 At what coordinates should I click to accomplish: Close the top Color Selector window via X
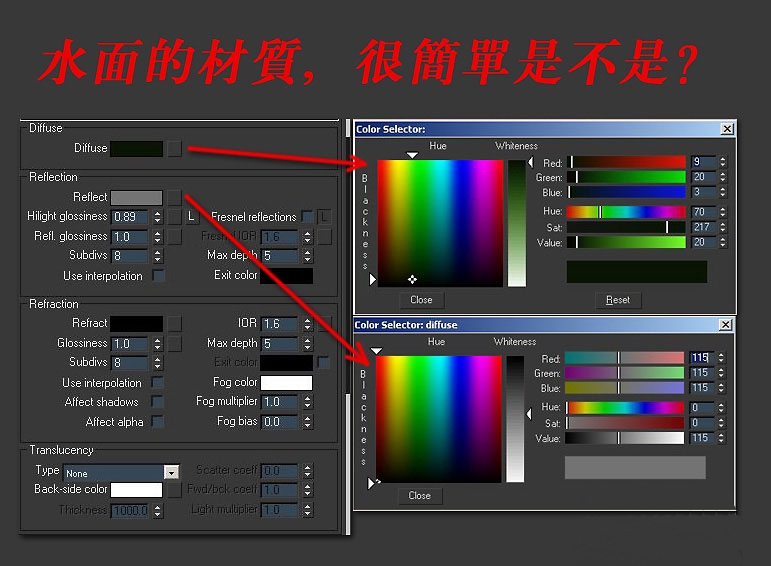tap(727, 129)
